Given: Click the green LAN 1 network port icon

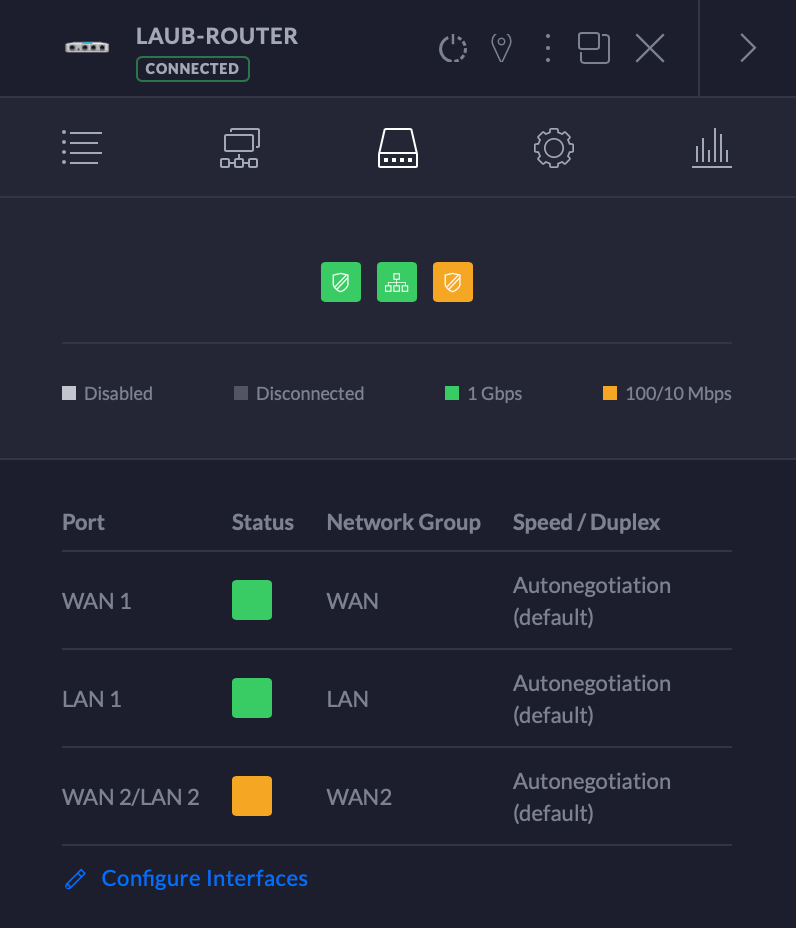Looking at the screenshot, I should [397, 282].
